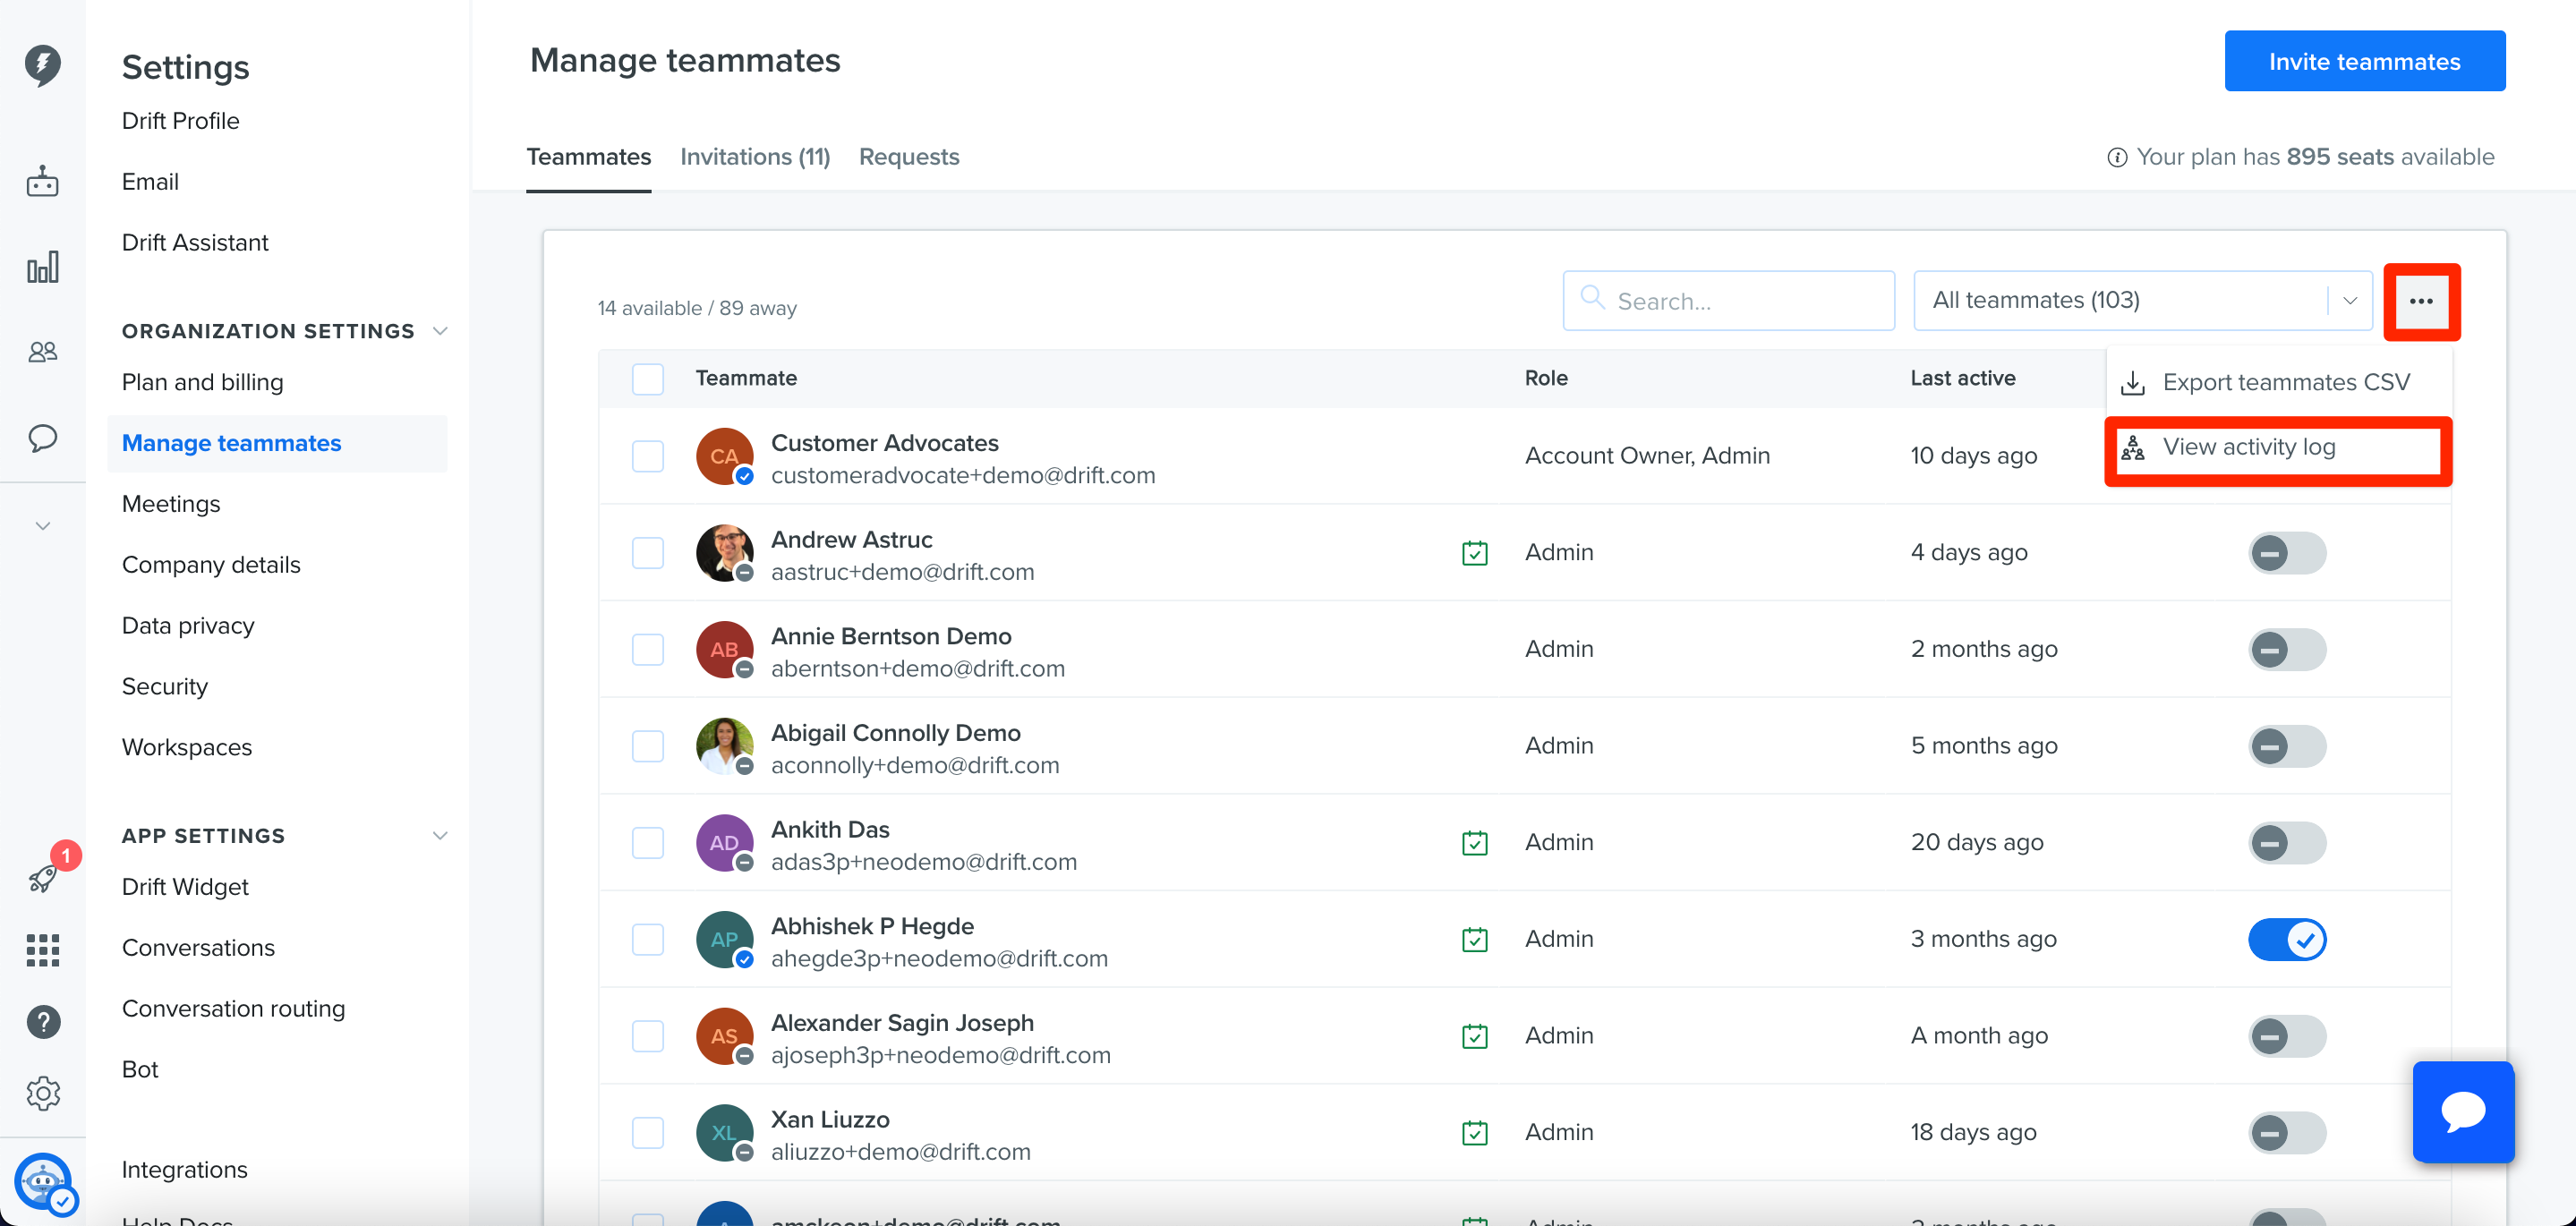Open the help question mark icon
The image size is (2576, 1226).
pos(43,1022)
